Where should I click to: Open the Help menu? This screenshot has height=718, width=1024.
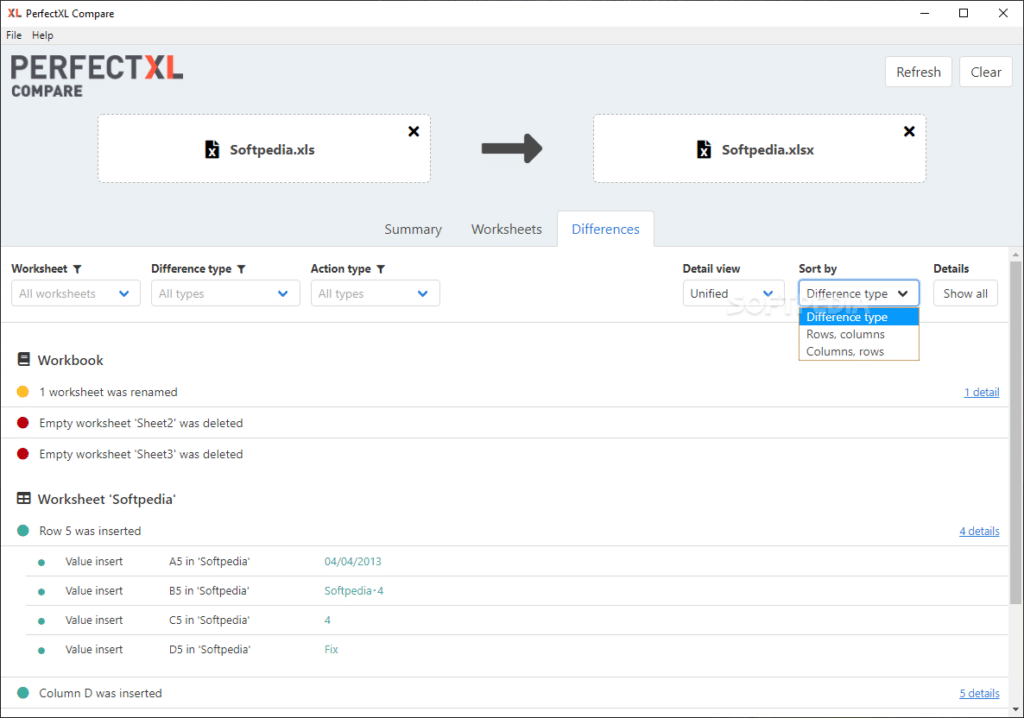[42, 35]
